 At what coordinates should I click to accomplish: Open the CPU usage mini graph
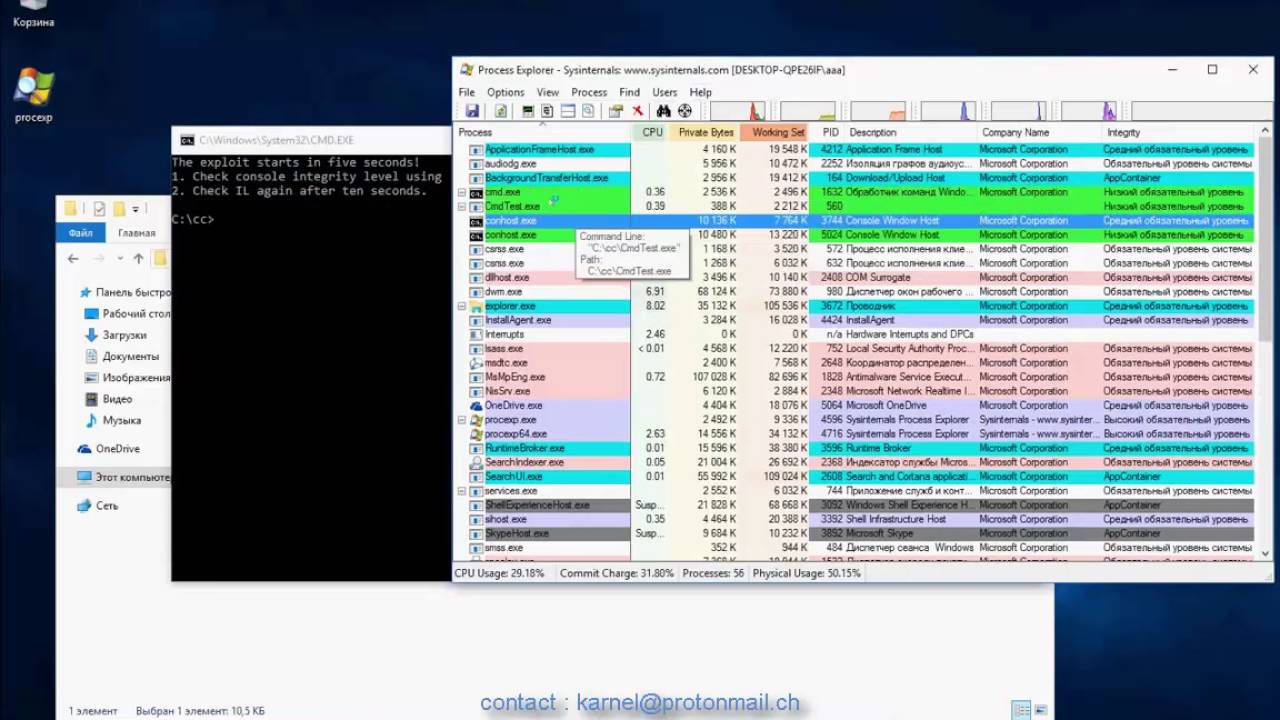[738, 111]
